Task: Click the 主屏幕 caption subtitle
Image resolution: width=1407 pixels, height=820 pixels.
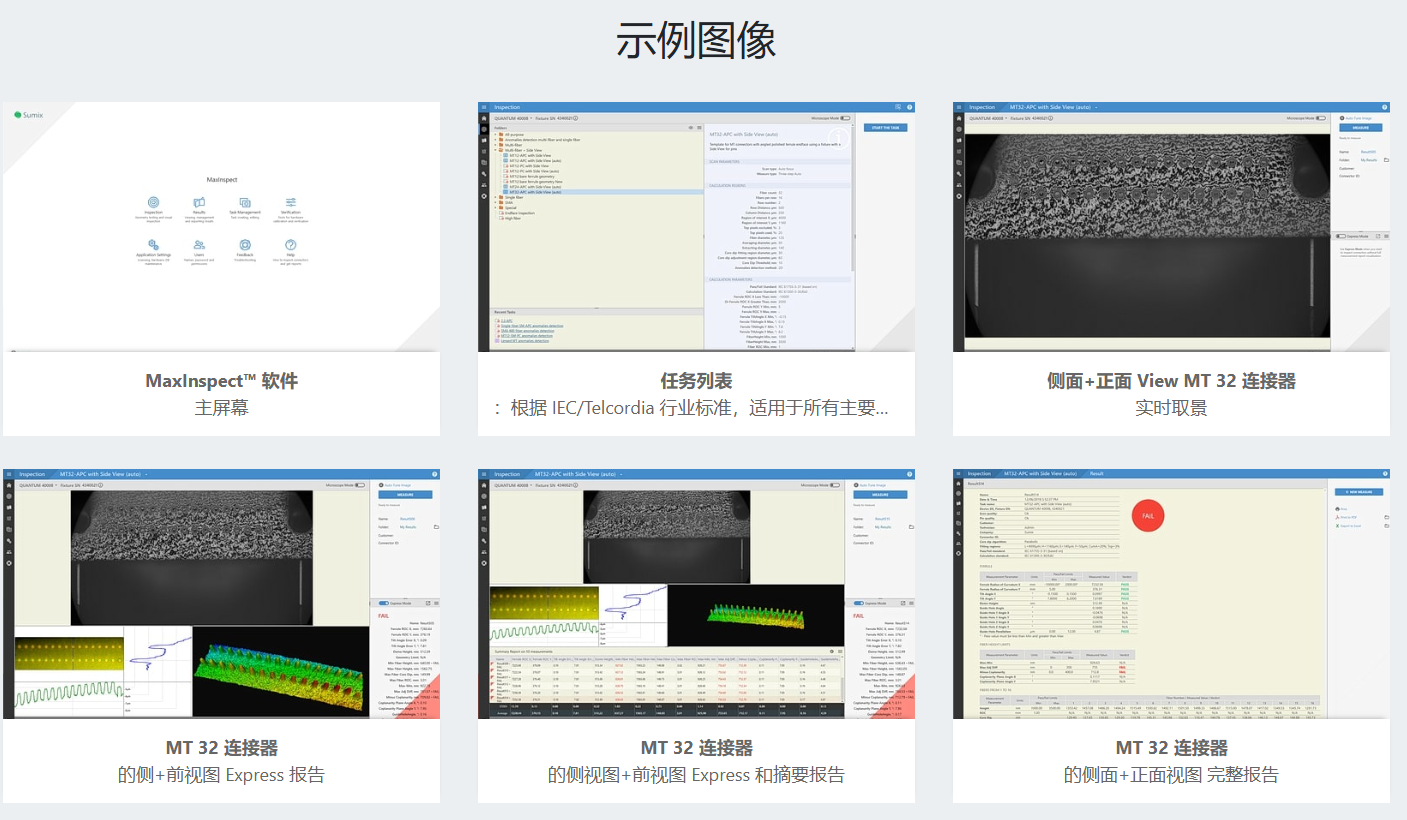Action: click(x=221, y=408)
